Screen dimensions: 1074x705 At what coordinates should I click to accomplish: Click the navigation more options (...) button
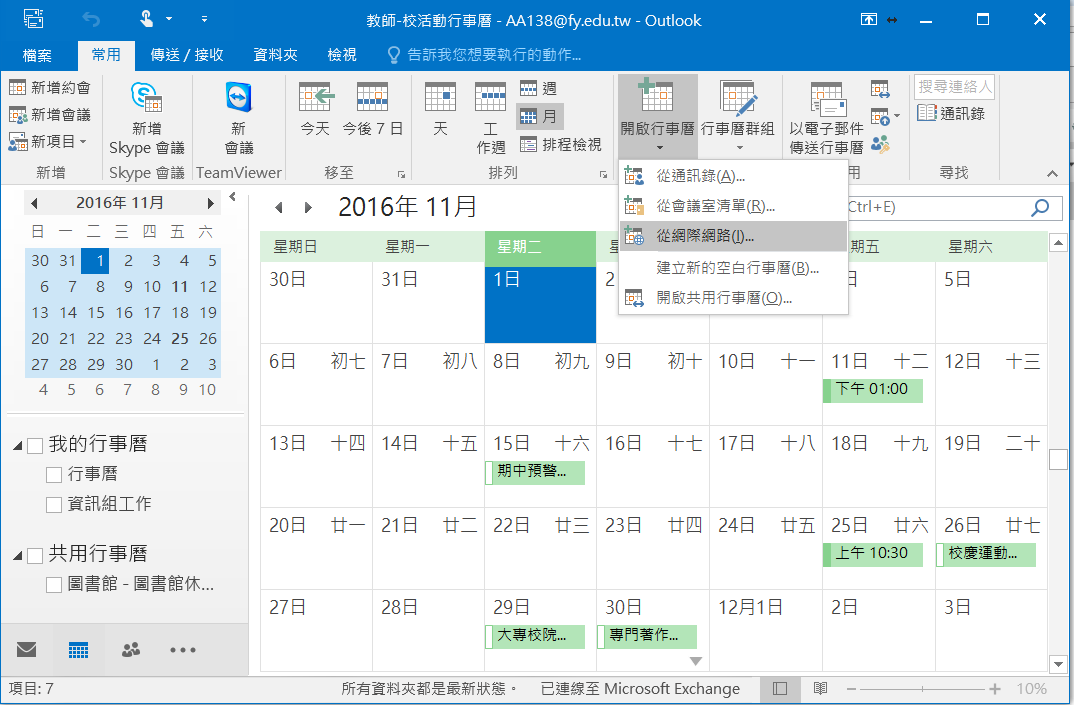pos(183,650)
